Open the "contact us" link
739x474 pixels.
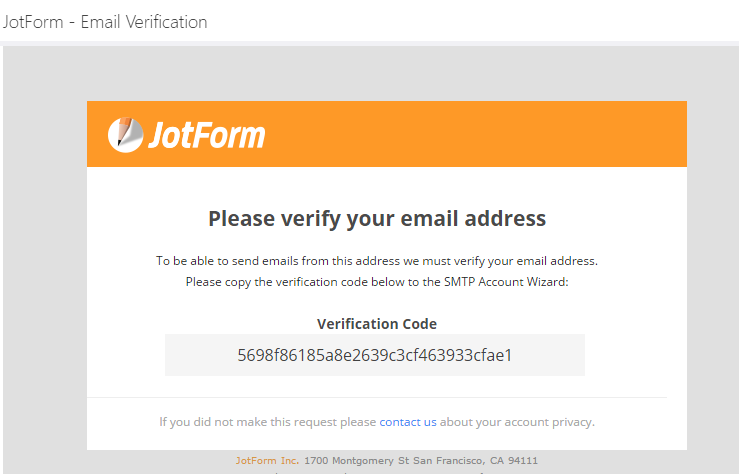408,422
